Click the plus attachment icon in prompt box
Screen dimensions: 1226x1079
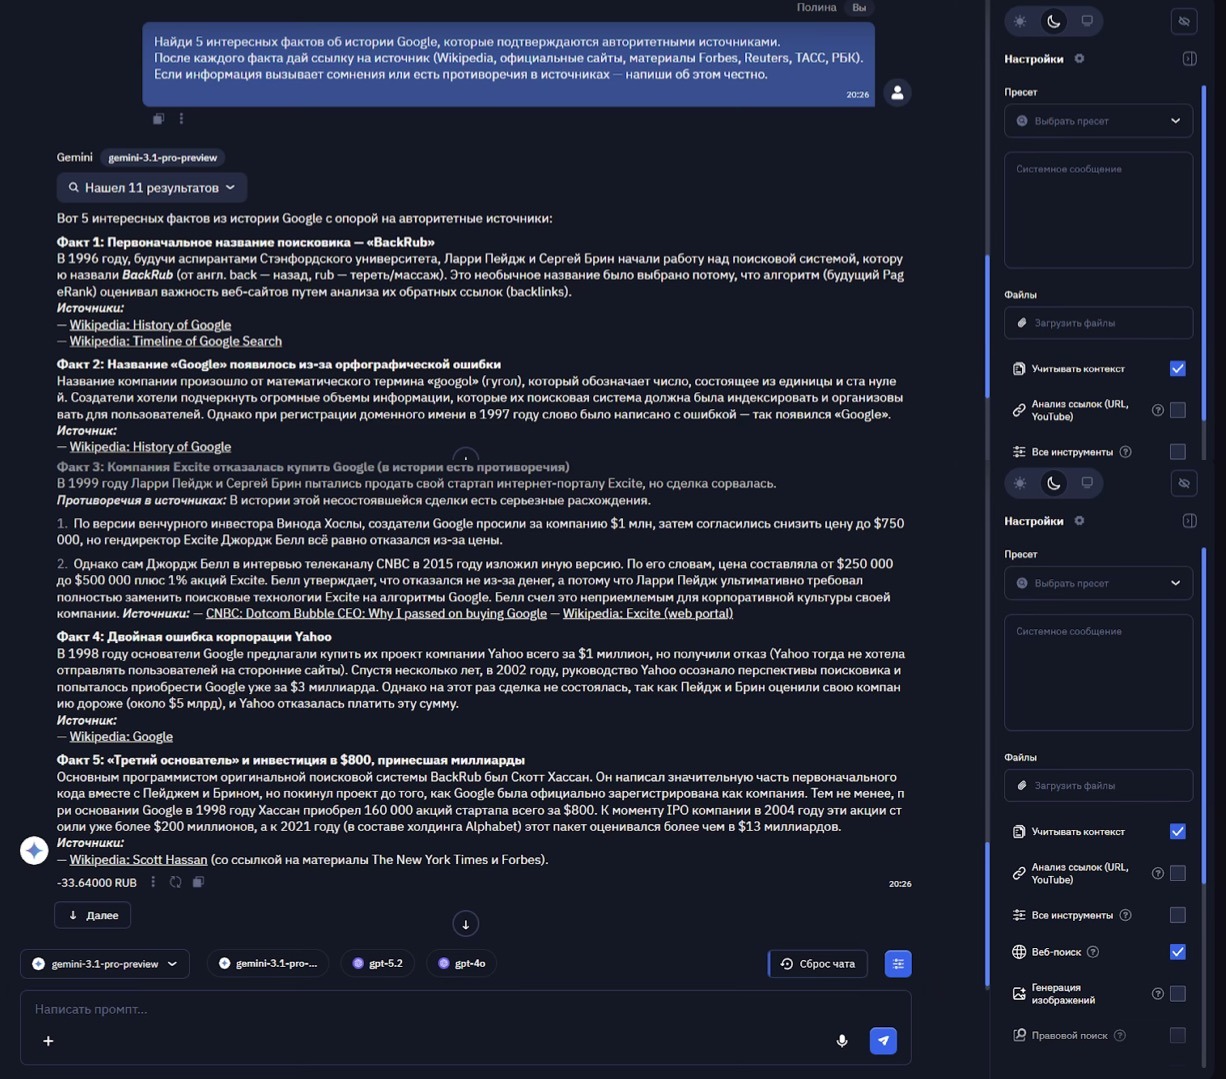point(48,1041)
